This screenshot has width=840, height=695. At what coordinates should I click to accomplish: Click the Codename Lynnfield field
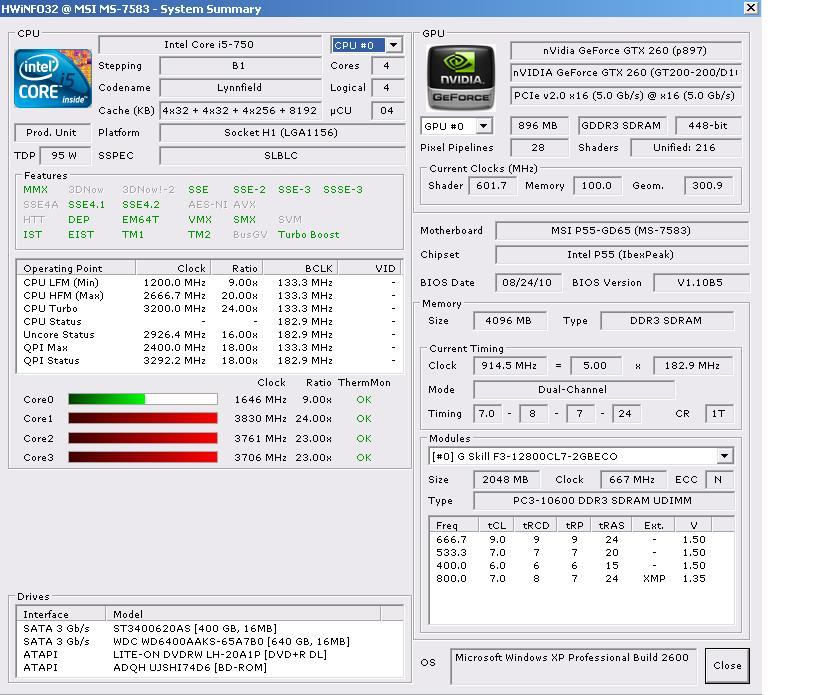click(x=240, y=87)
